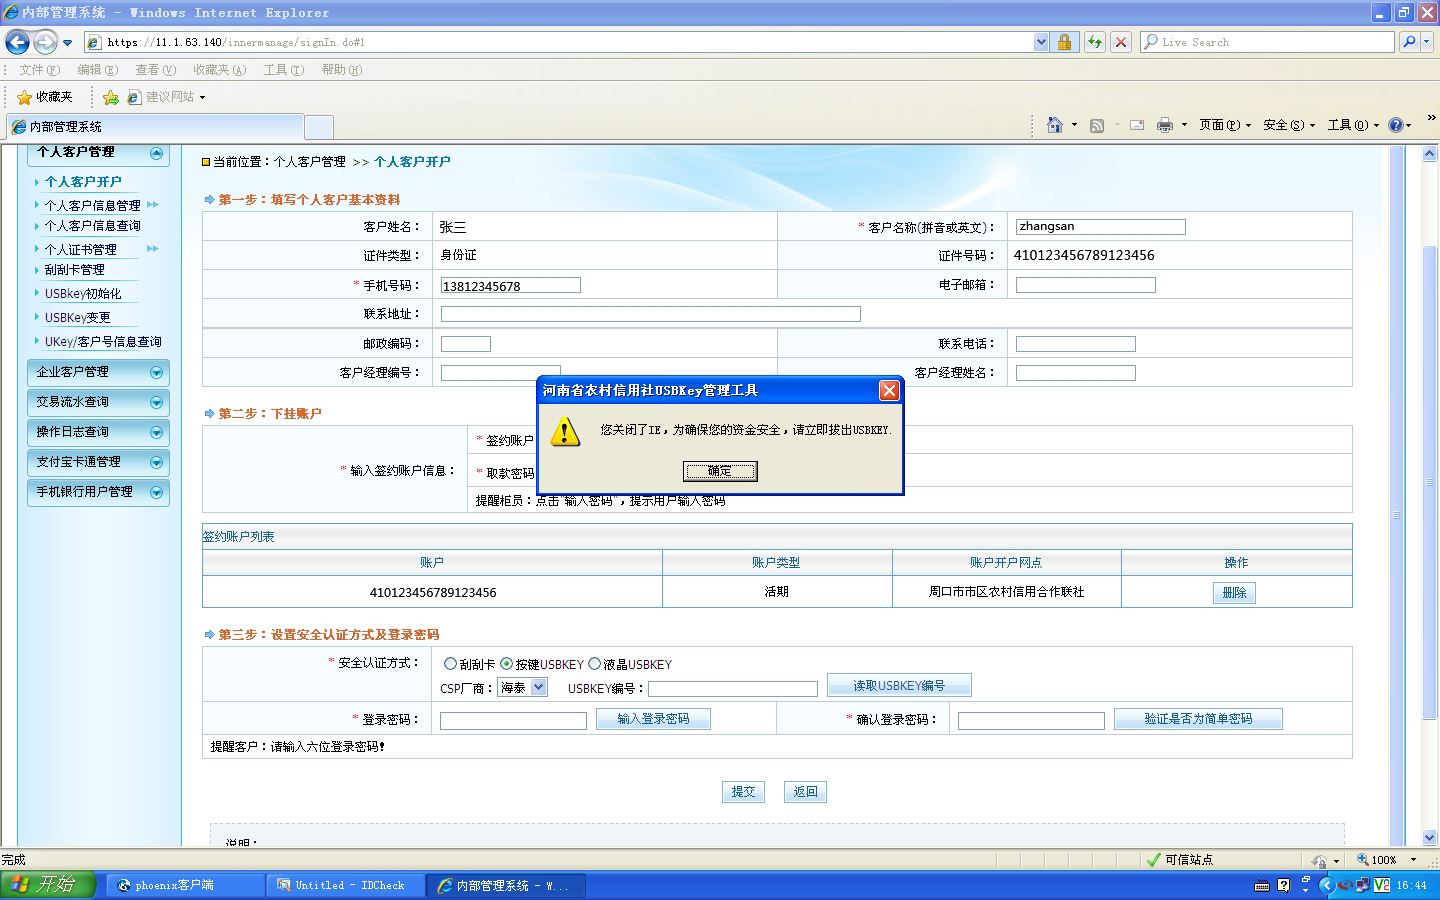Open the home page icon
Screen dimensions: 1440x900
pyautogui.click(x=1054, y=125)
